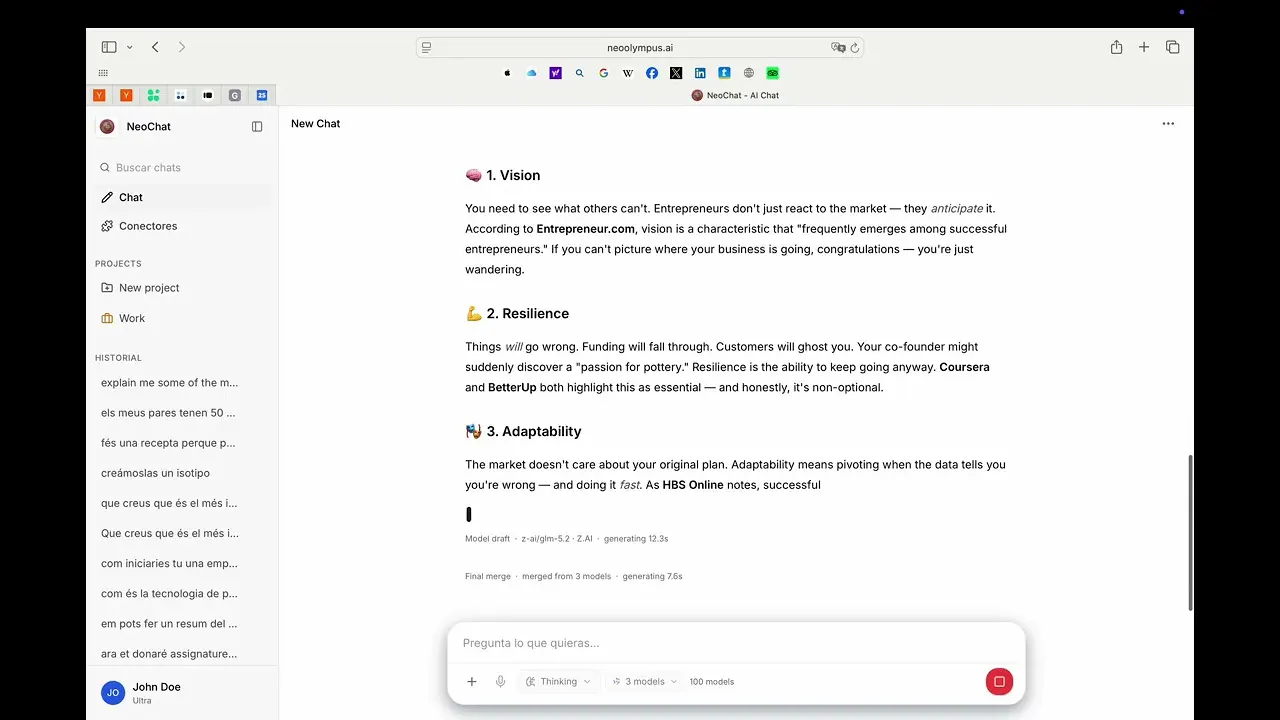The height and width of the screenshot is (720, 1280).
Task: Open the page reader icon in address bar
Action: 427,47
